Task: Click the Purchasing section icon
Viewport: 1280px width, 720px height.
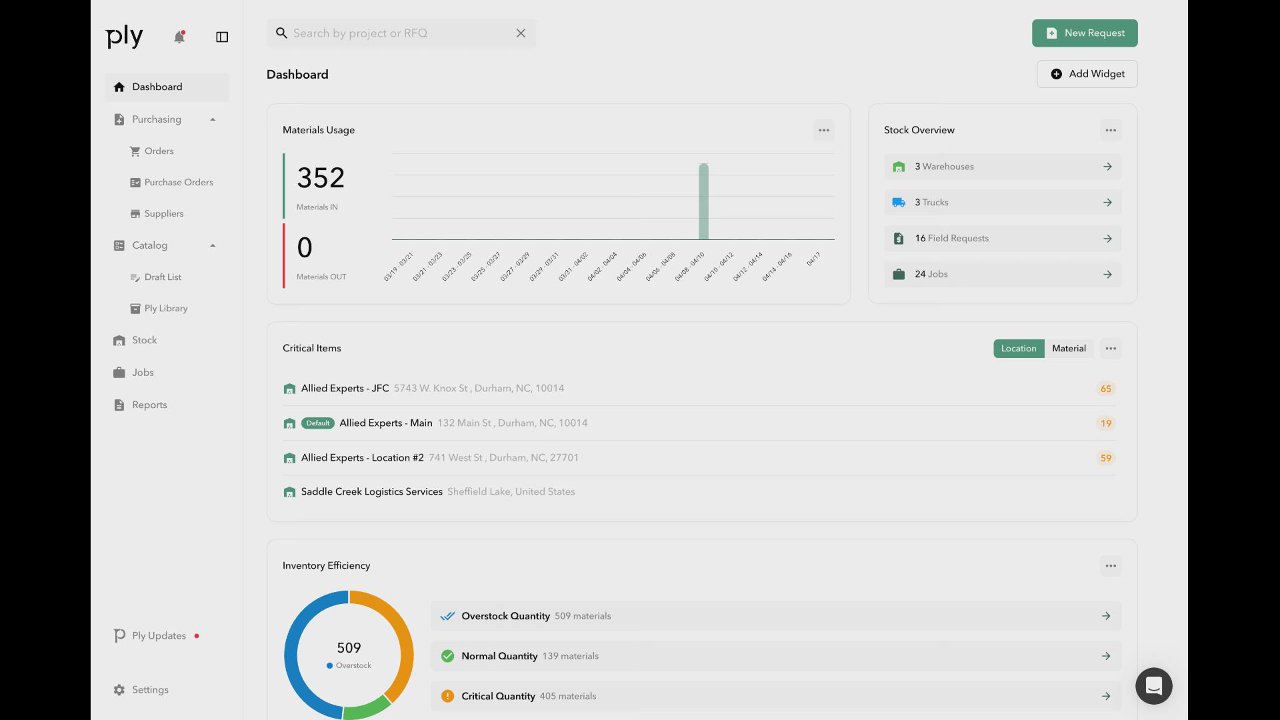Action: [119, 120]
